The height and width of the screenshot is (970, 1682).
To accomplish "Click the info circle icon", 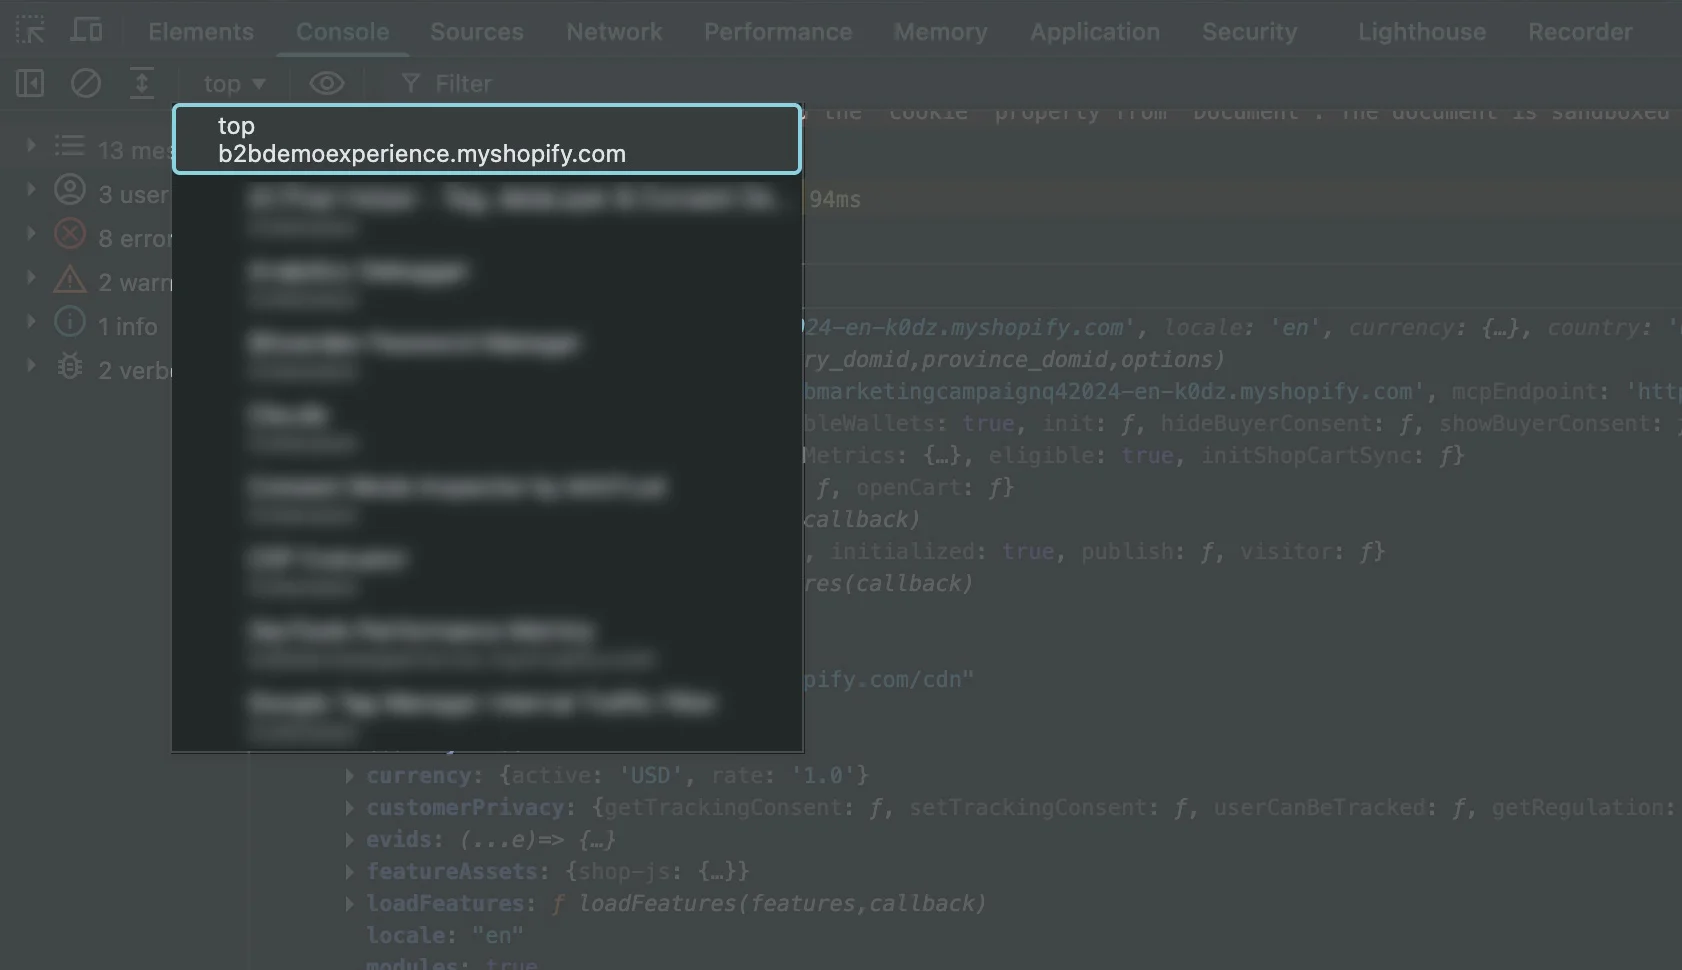I will coord(70,322).
